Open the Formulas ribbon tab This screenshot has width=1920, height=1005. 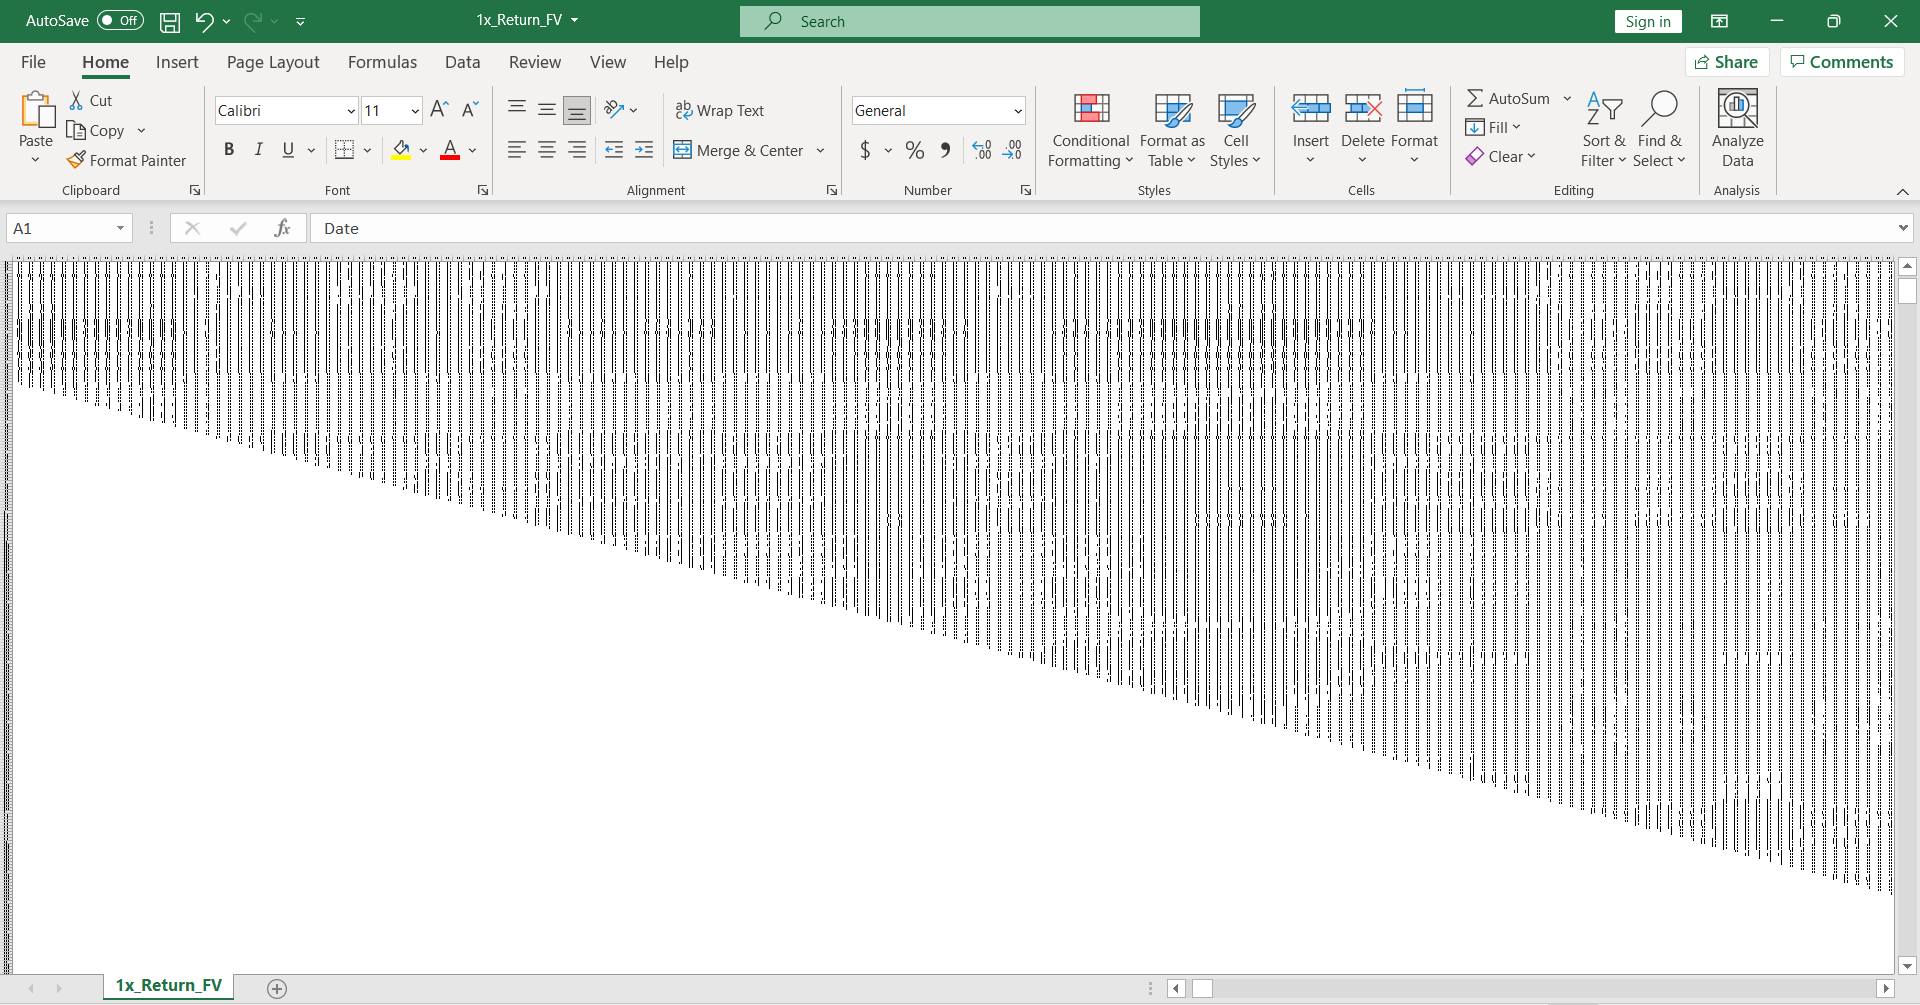[382, 62]
